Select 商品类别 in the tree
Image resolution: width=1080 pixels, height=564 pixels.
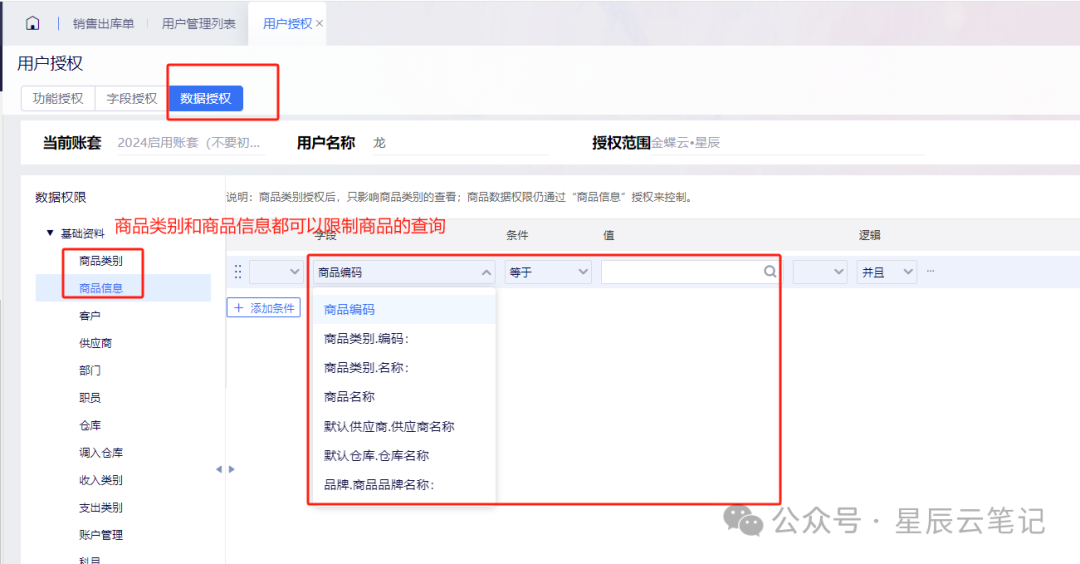point(101,261)
